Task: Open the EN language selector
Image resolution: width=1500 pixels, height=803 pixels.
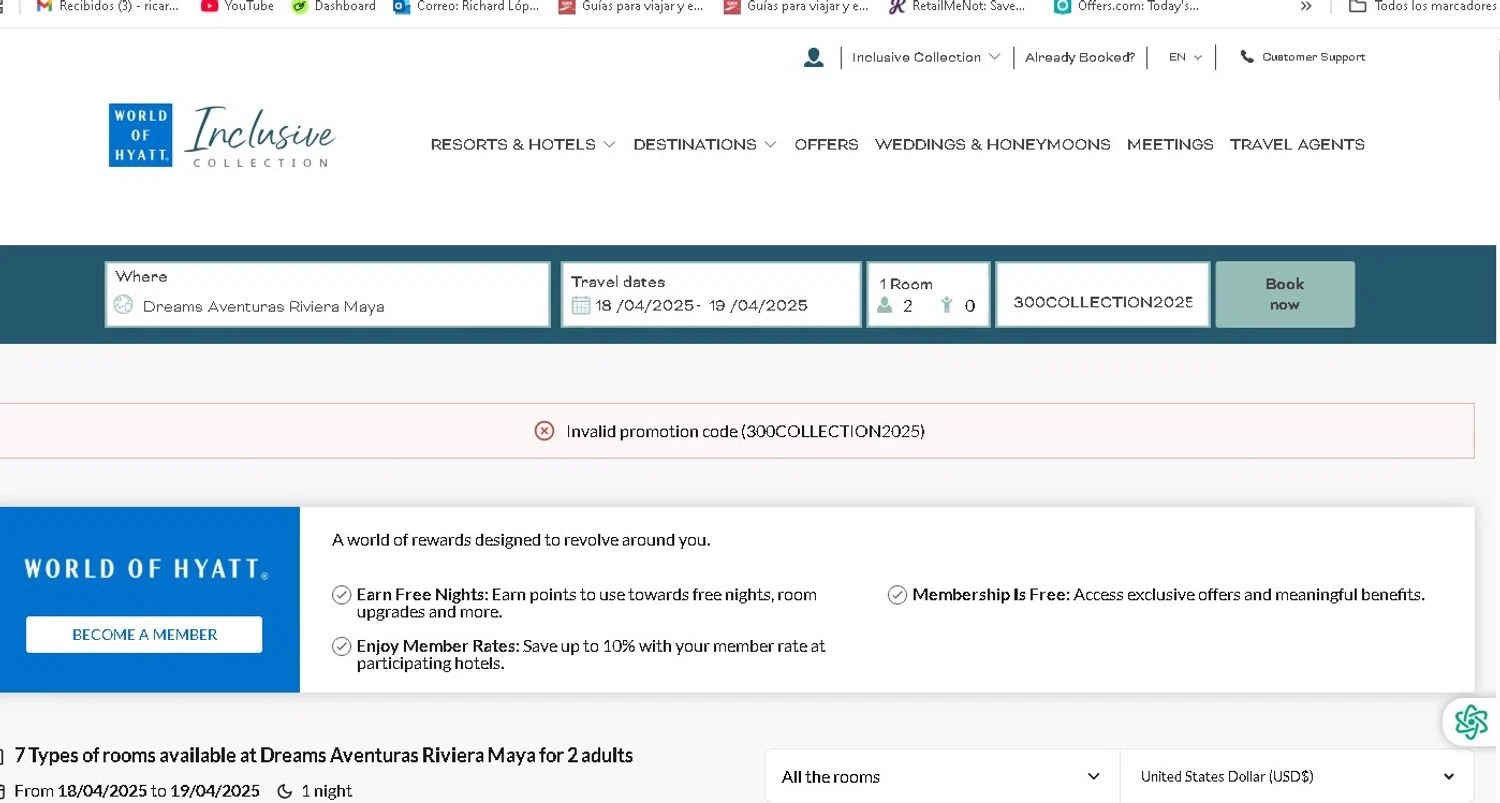Action: pyautogui.click(x=1185, y=57)
